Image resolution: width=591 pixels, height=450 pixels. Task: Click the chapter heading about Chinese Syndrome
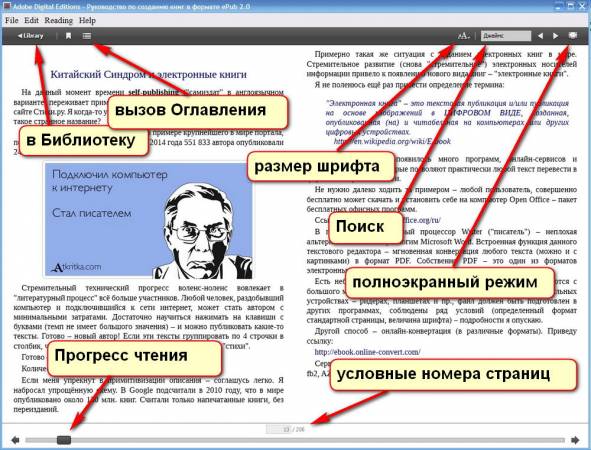point(149,74)
